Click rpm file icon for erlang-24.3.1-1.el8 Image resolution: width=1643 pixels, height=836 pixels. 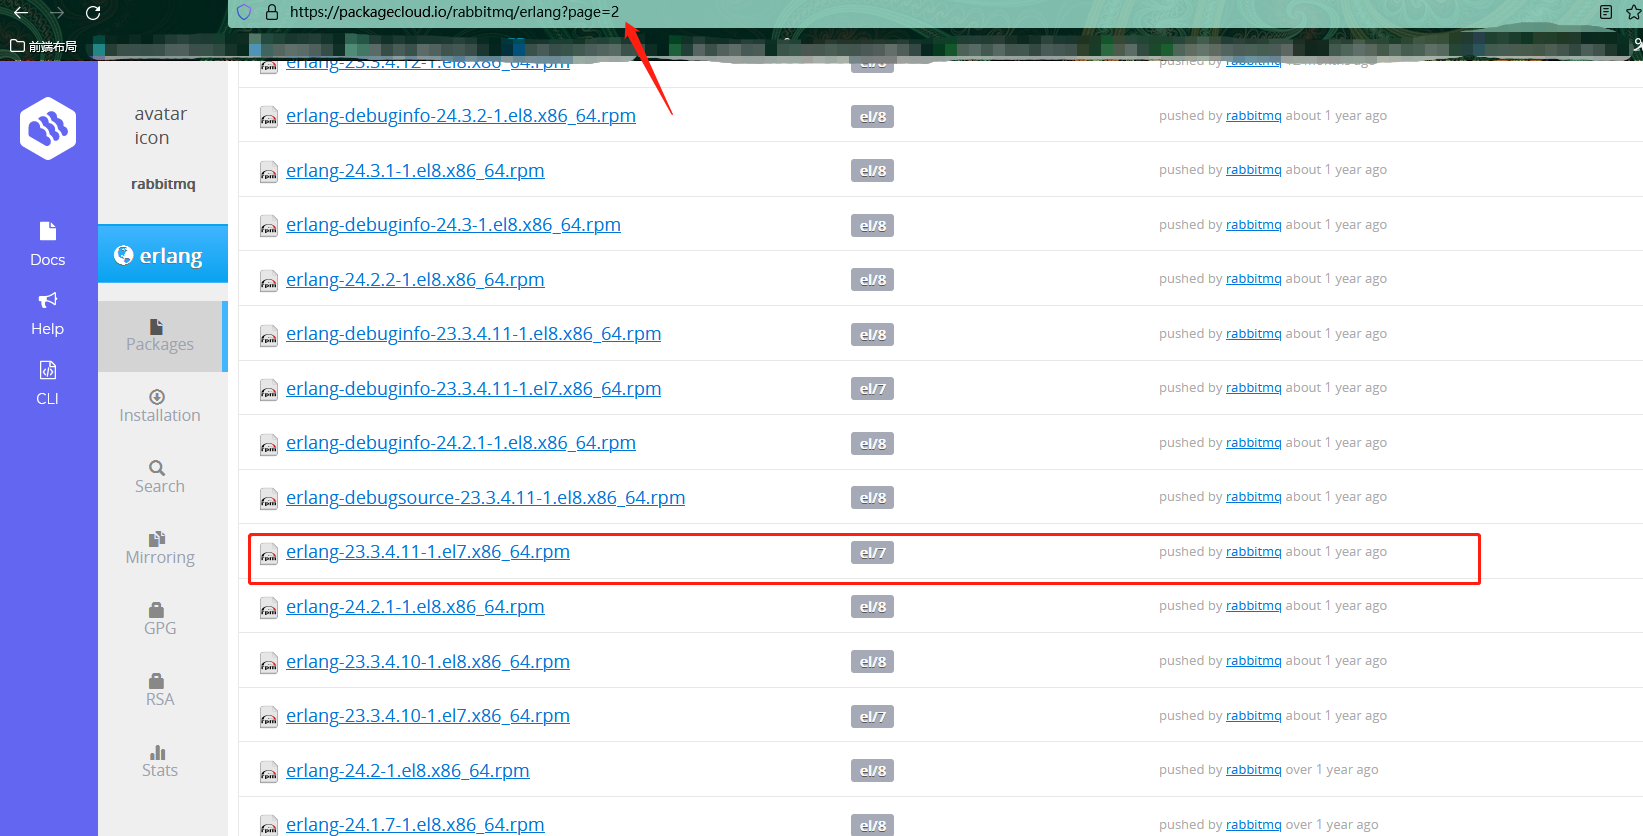click(269, 172)
